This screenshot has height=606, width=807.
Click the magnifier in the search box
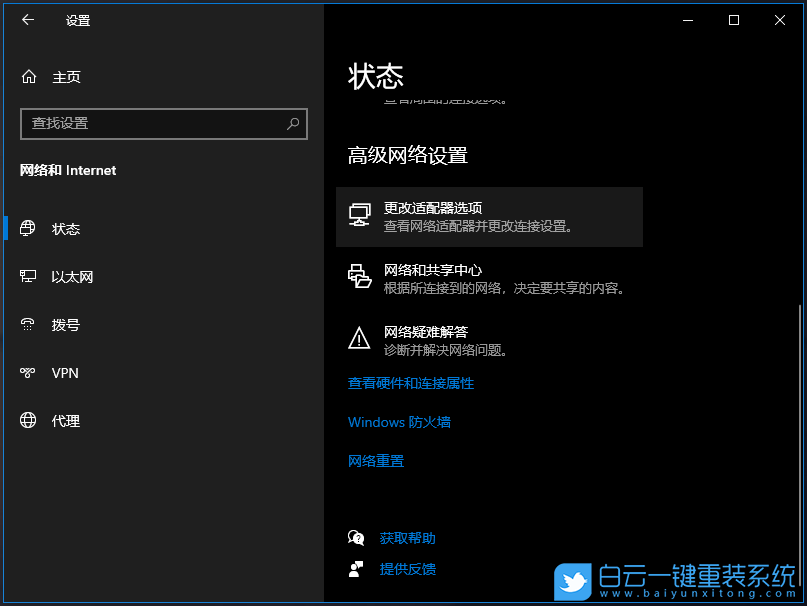point(291,123)
